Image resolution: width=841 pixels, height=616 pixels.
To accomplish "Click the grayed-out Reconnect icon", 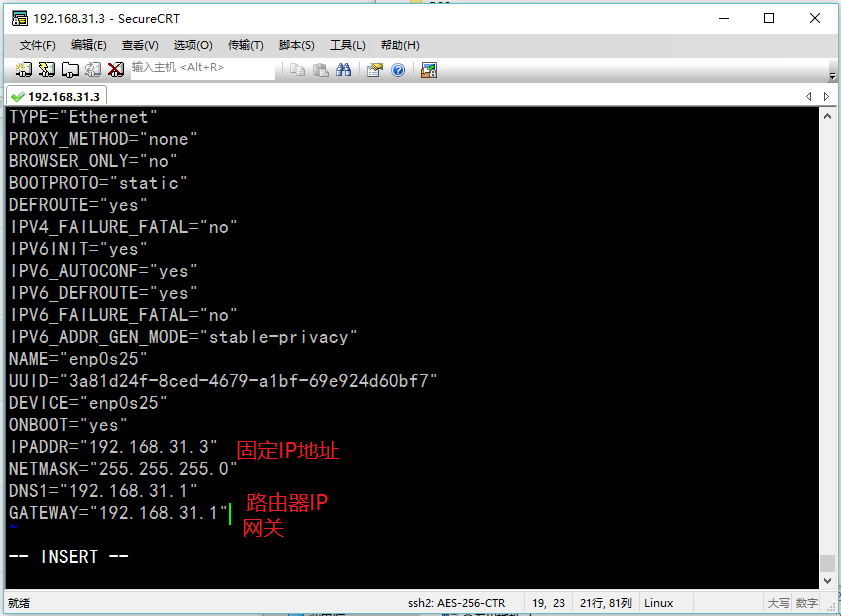I will [x=93, y=70].
